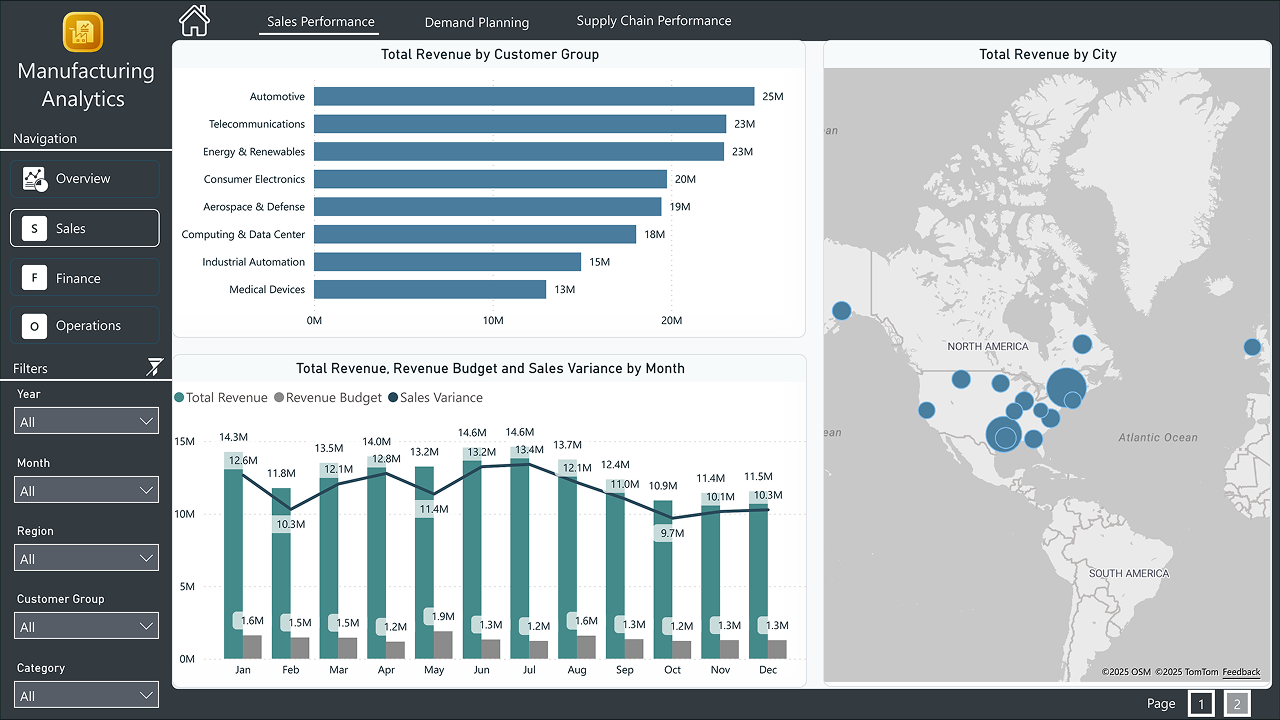Click the Manufacturing Analytics logo
This screenshot has height=720, width=1280.
point(84,33)
